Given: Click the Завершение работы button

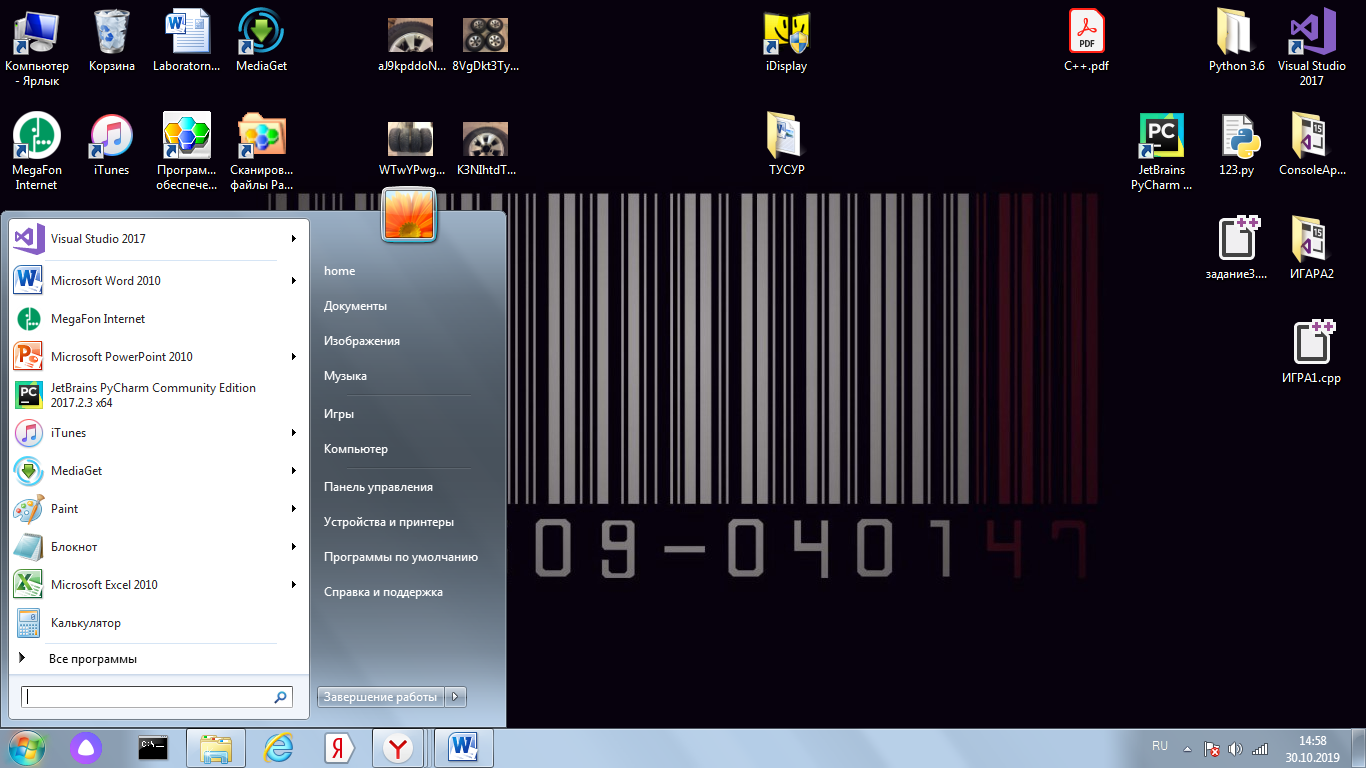Looking at the screenshot, I should tap(381, 697).
